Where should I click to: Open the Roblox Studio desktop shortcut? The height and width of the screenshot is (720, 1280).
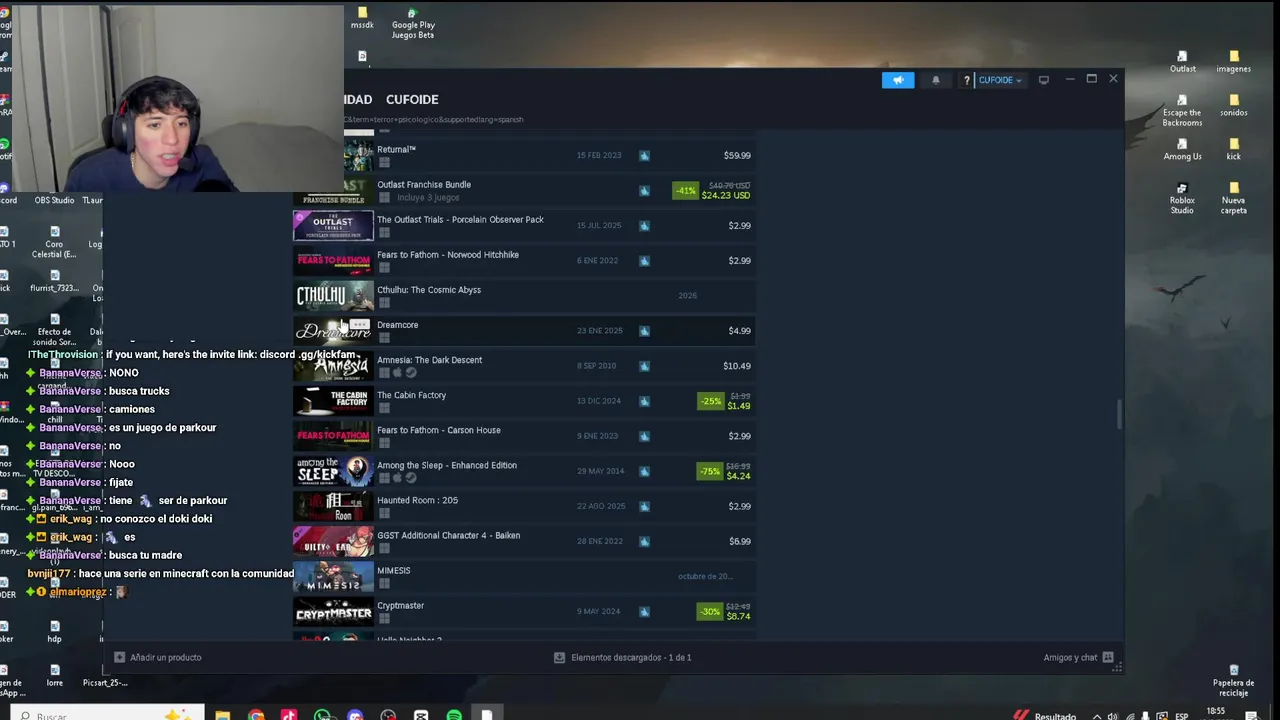1182,198
